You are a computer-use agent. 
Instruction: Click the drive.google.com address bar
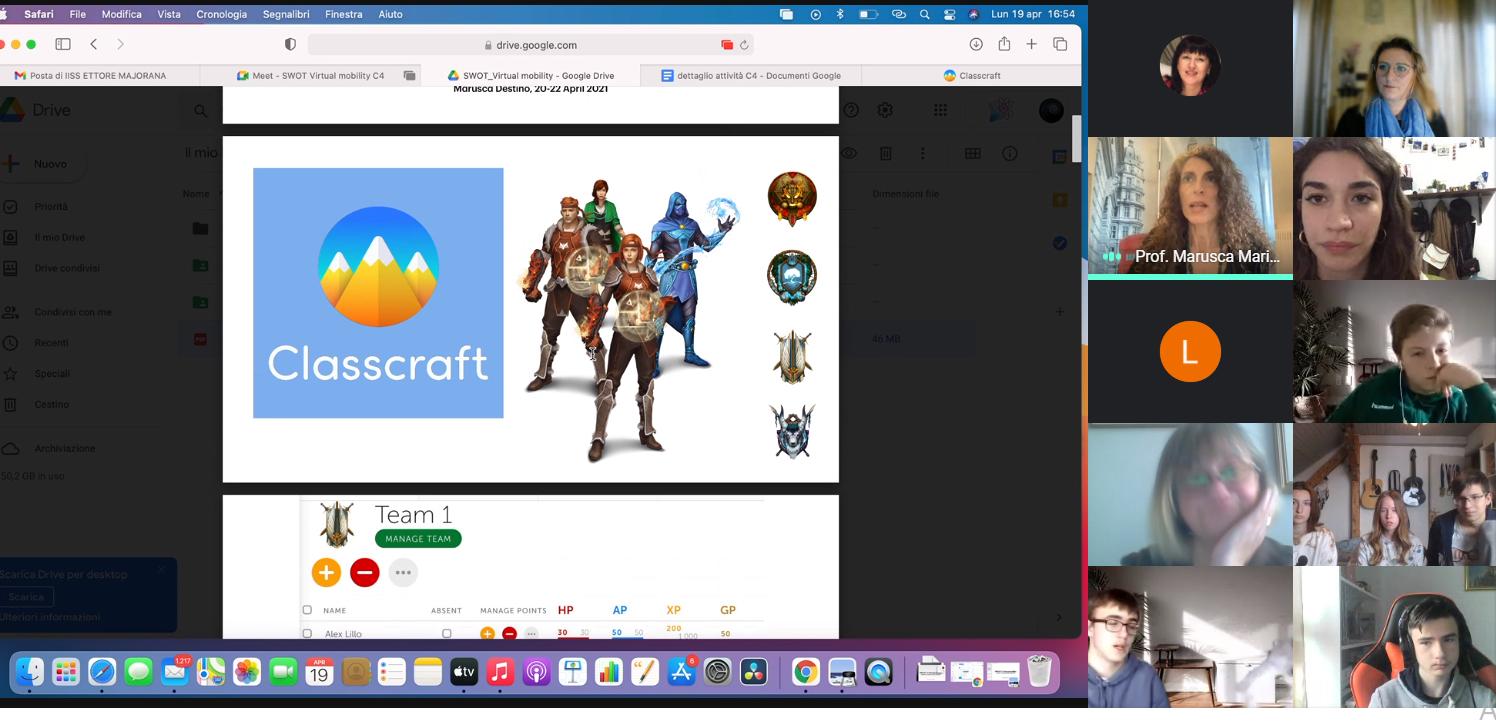(530, 45)
